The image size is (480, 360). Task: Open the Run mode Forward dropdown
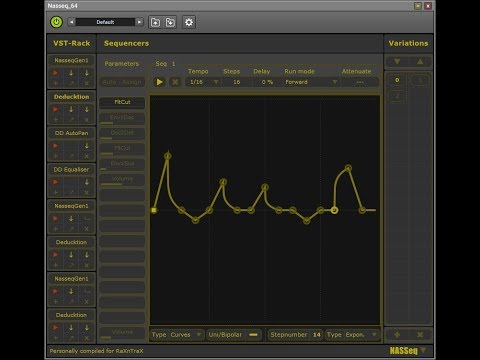[311, 82]
